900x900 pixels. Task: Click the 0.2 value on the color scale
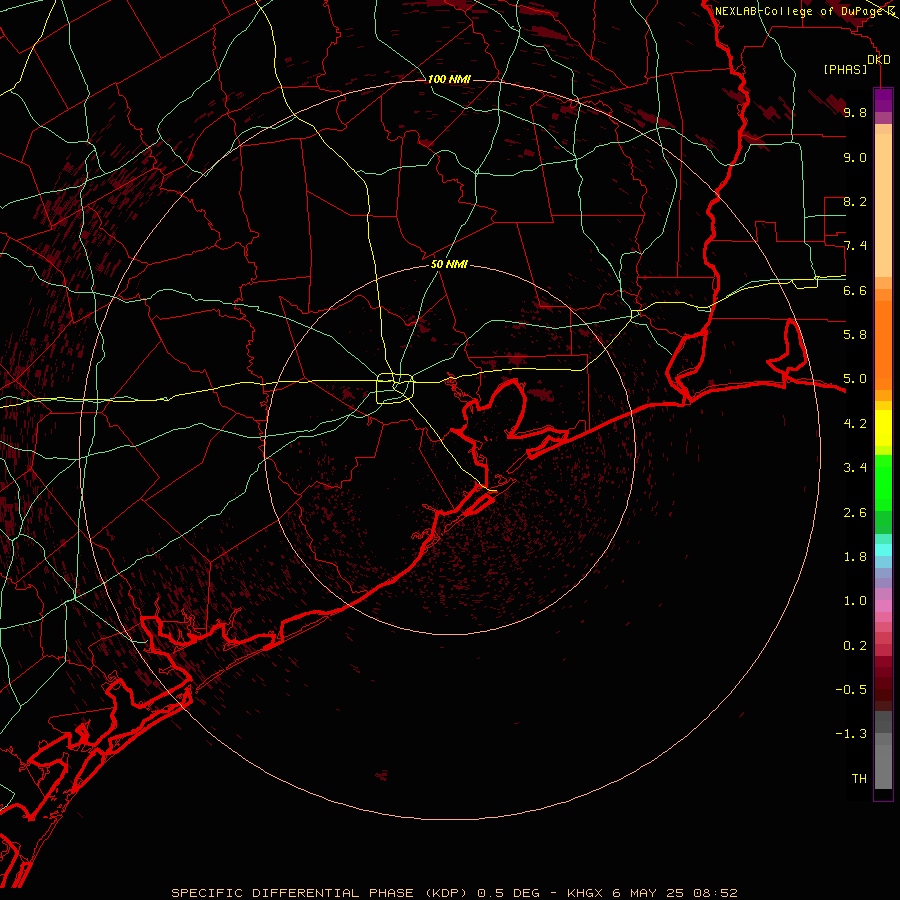855,646
